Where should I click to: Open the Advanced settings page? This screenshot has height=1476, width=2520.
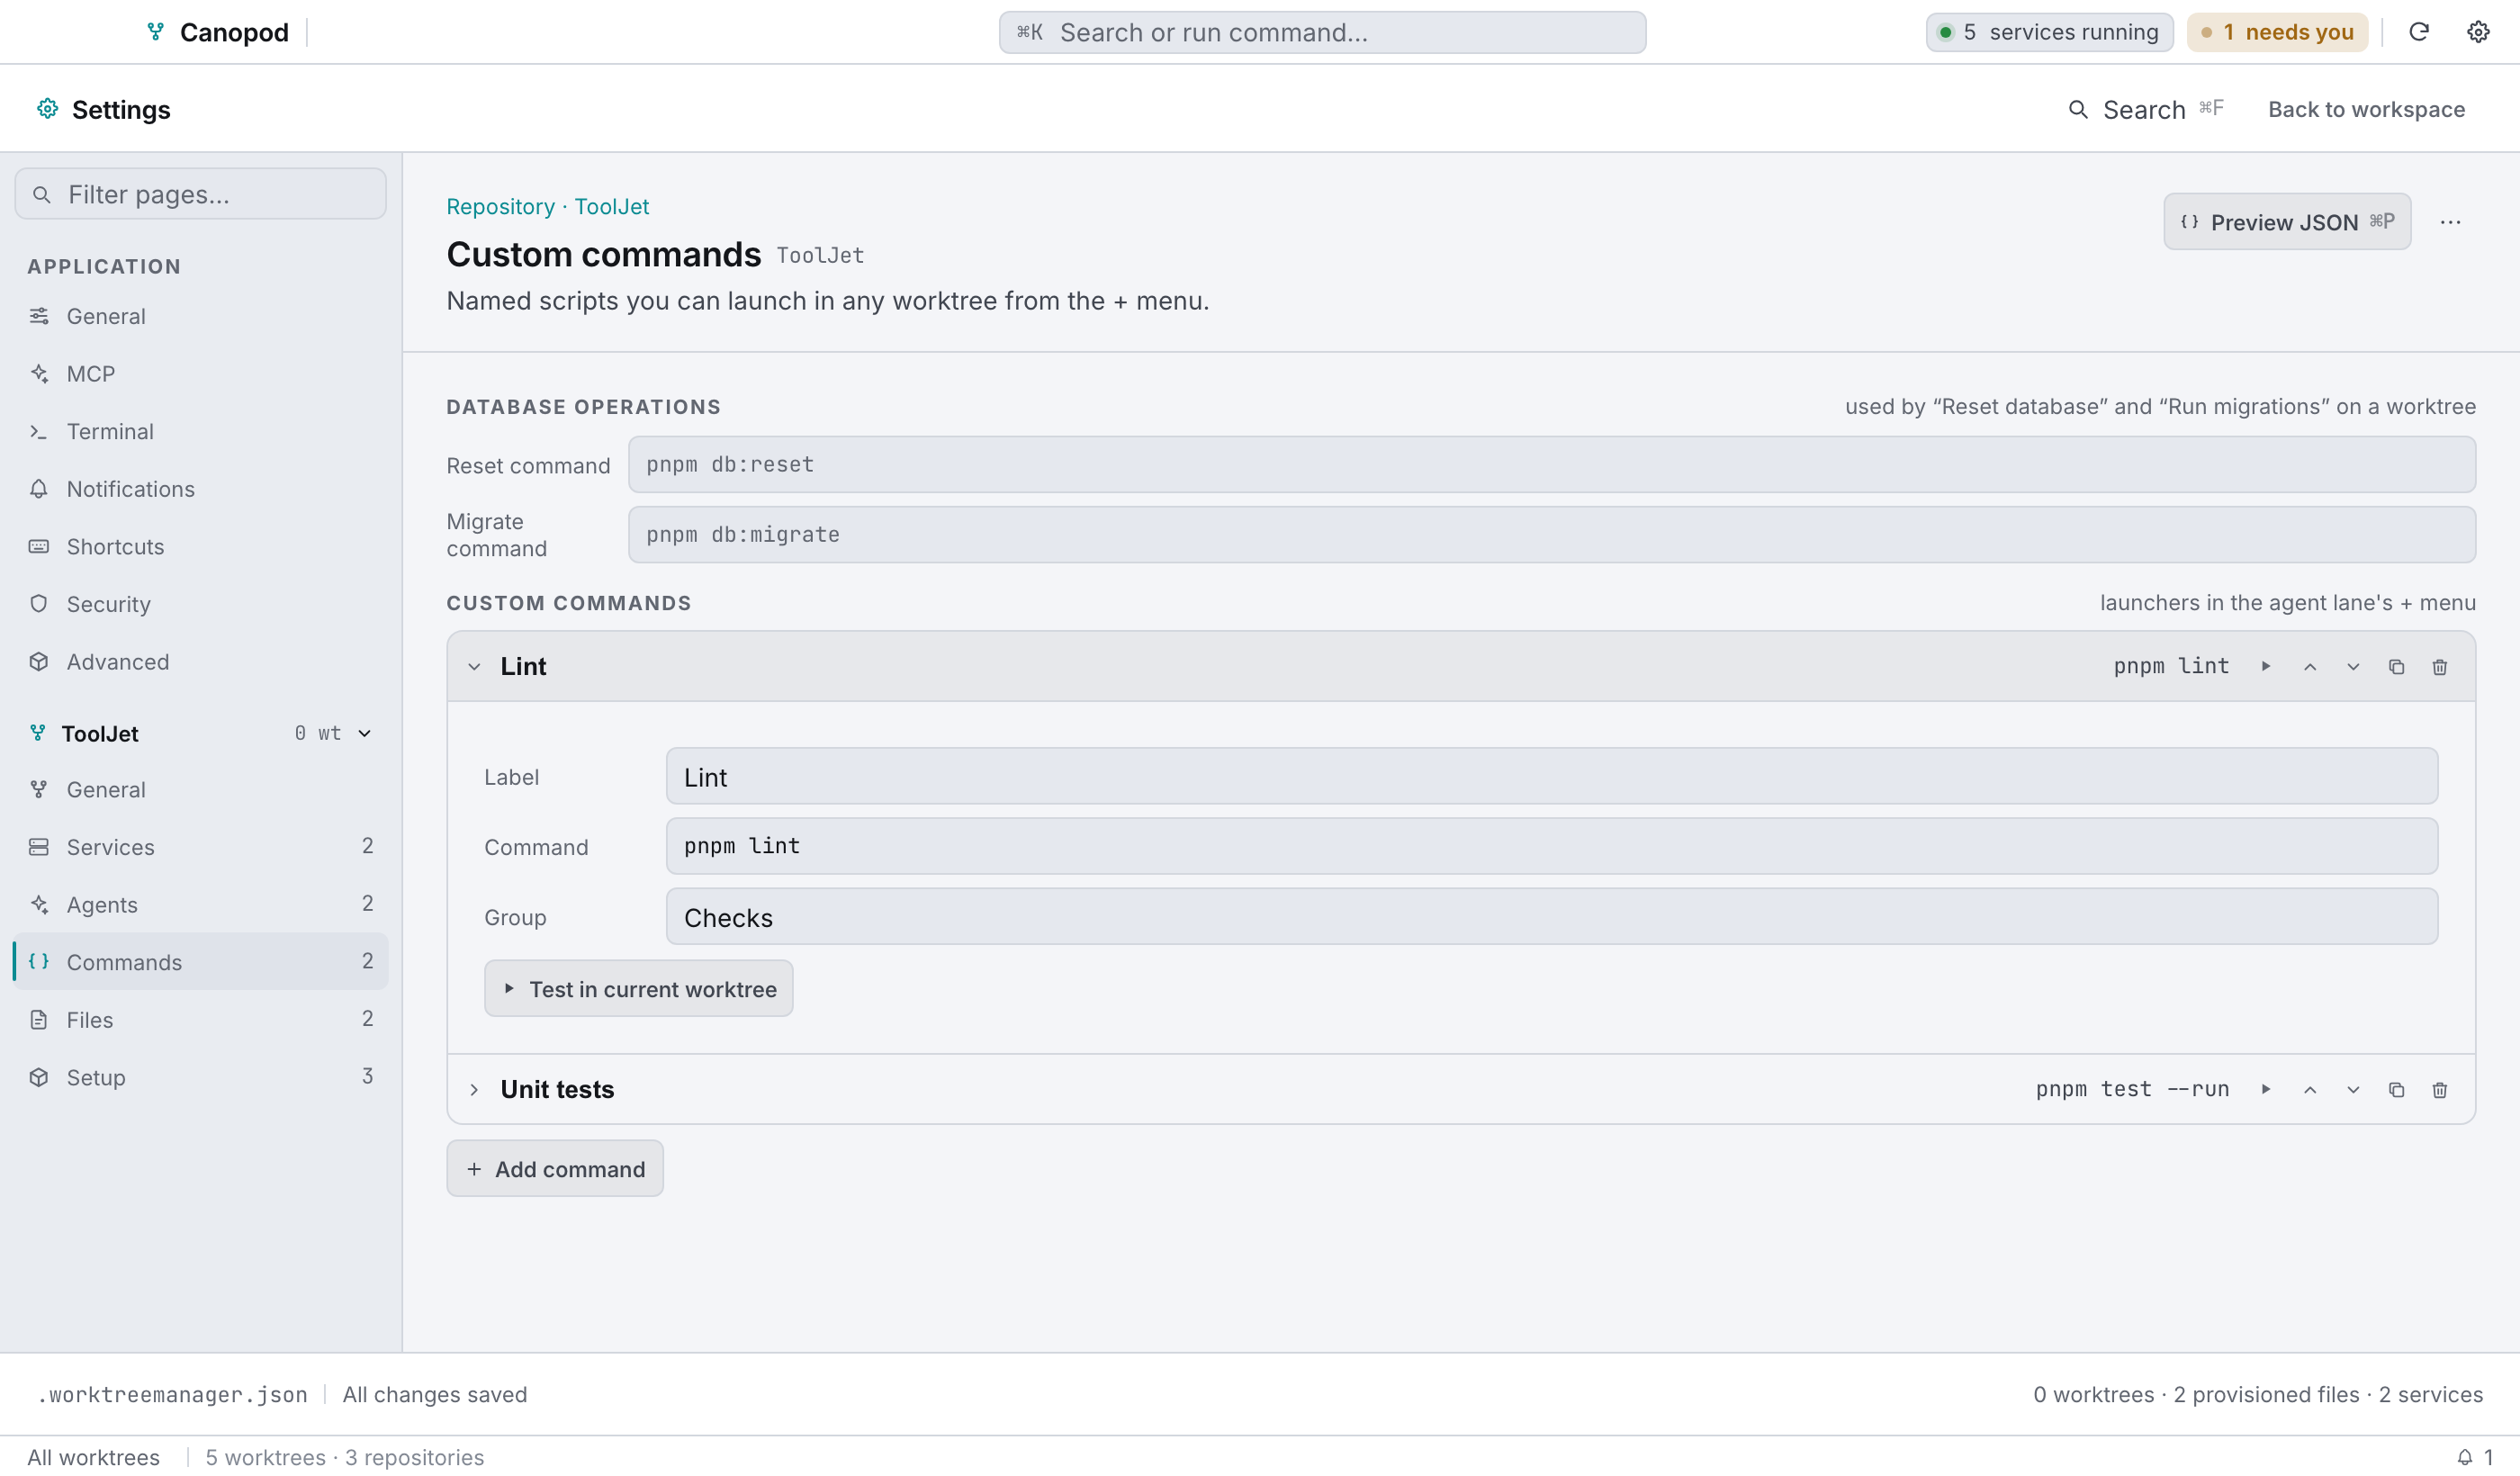click(200, 662)
